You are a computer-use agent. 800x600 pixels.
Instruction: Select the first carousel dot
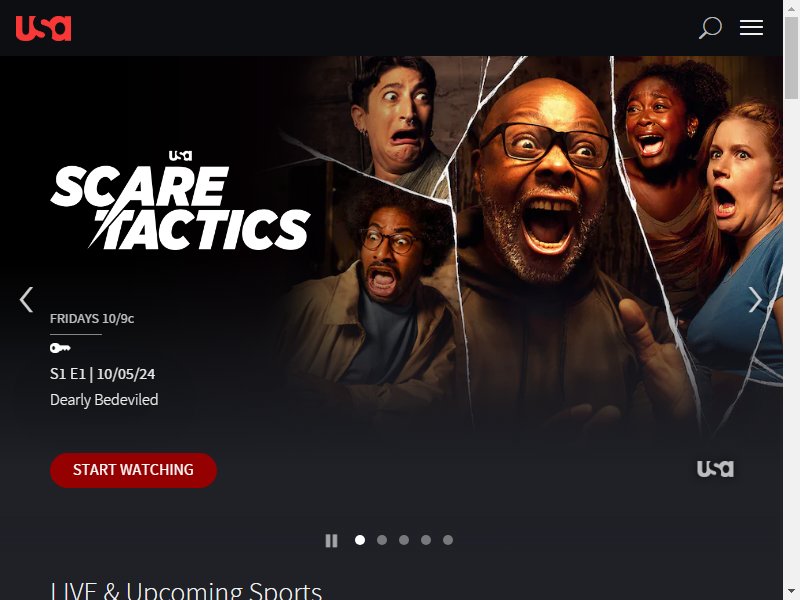click(360, 540)
